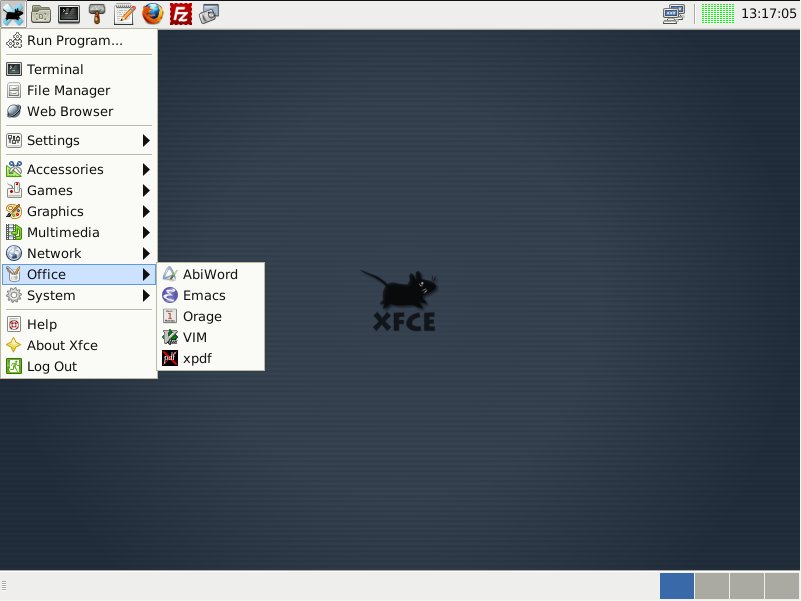This screenshot has height=601, width=802.
Task: Click the network computers icon in panel
Action: pos(674,14)
